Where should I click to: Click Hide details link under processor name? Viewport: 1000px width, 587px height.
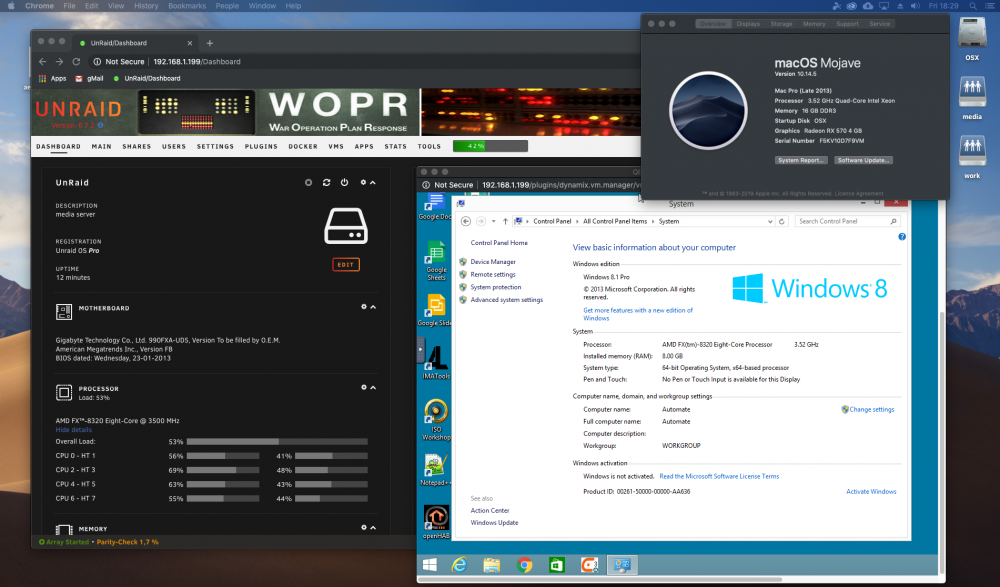(73, 430)
